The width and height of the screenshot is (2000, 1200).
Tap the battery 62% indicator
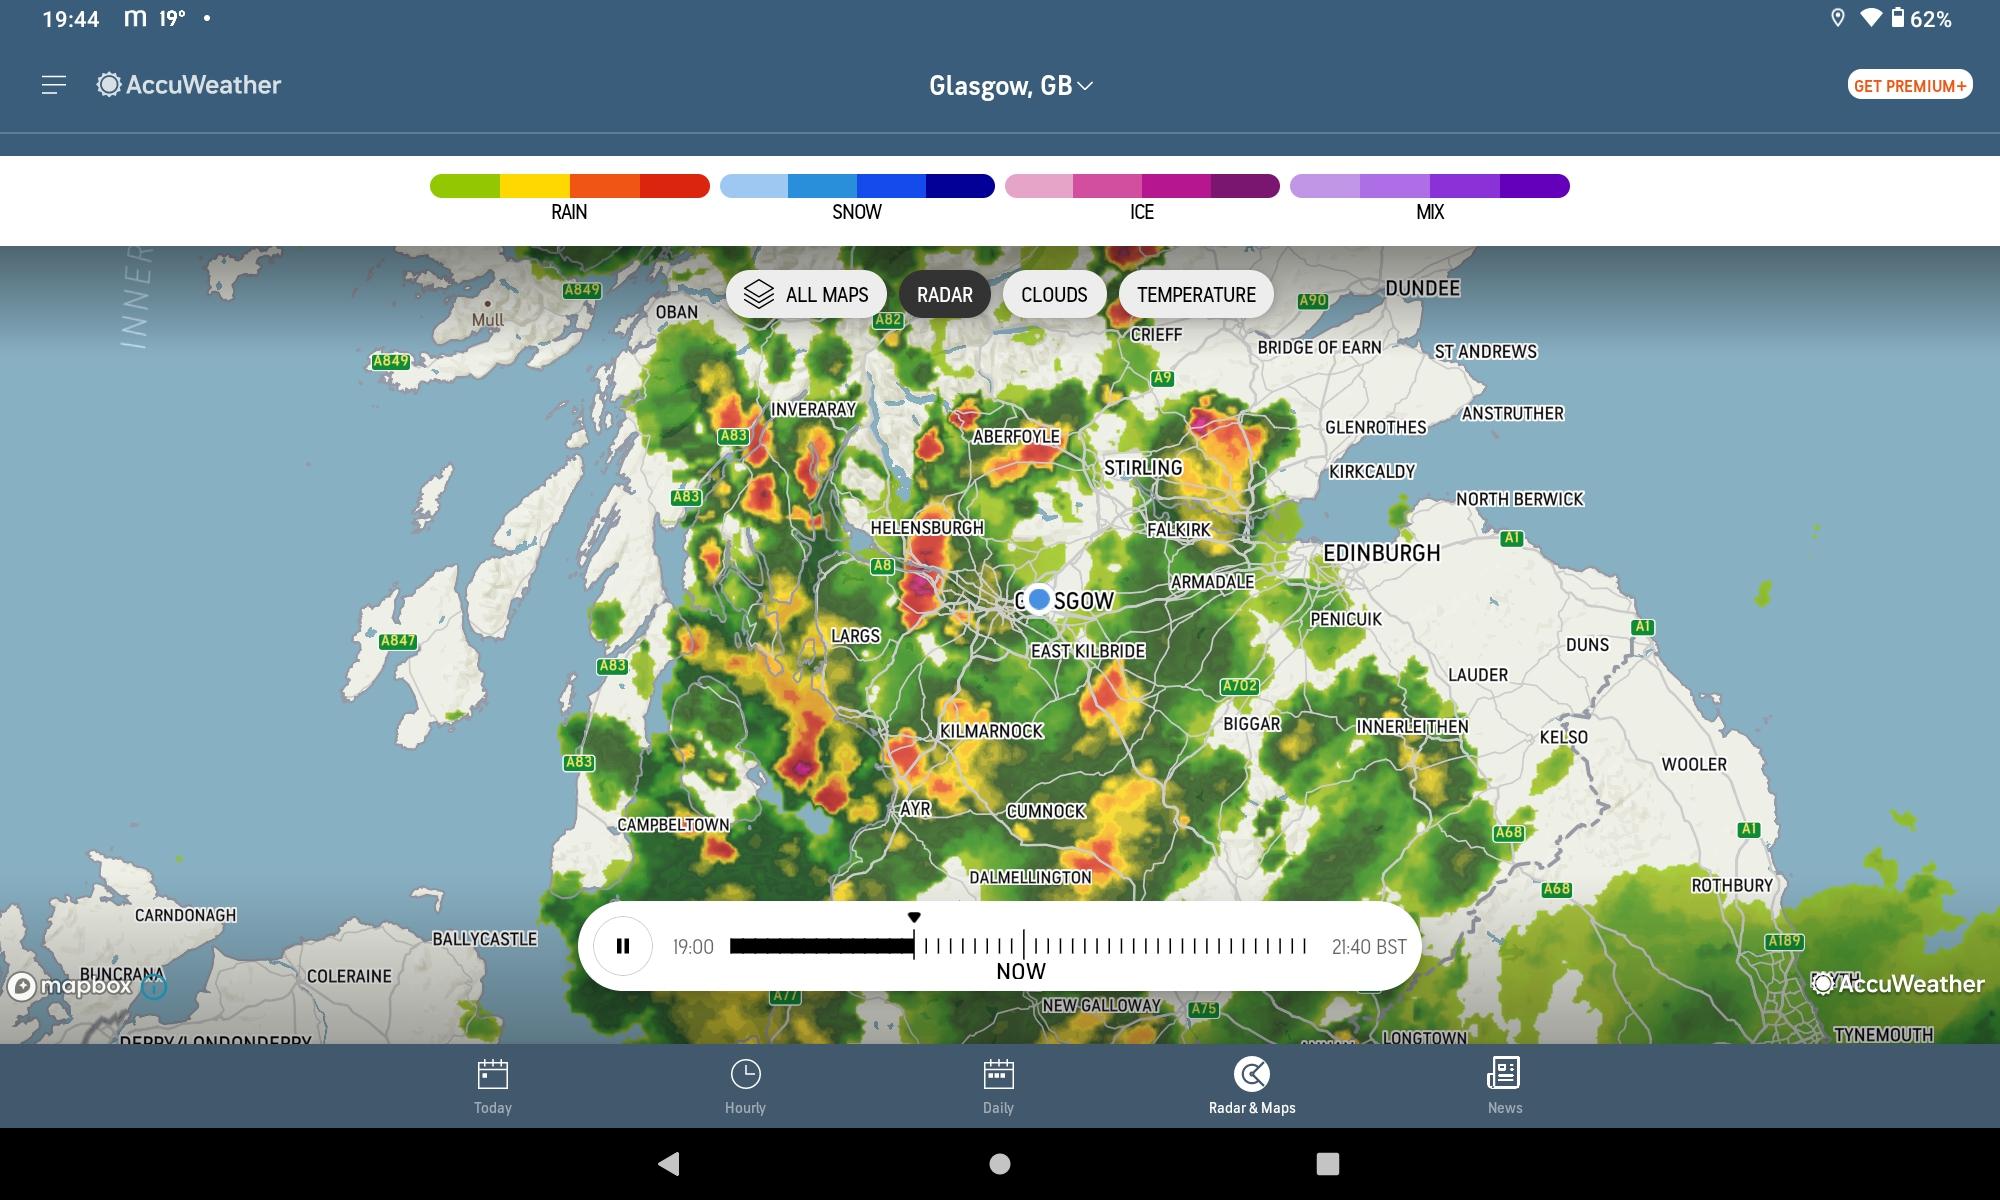[1920, 18]
